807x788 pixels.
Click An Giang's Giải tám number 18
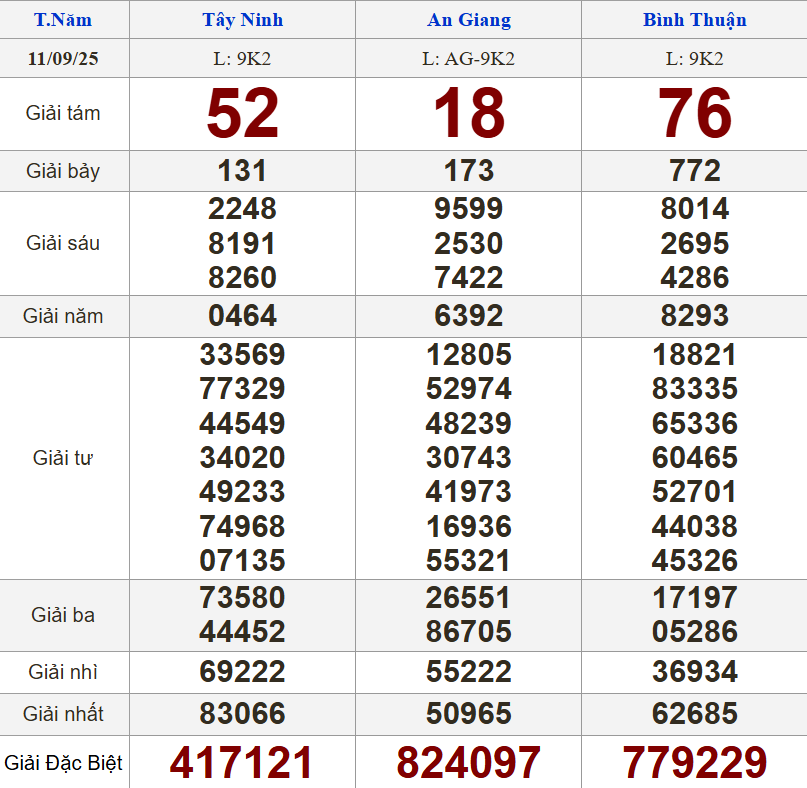click(x=468, y=114)
